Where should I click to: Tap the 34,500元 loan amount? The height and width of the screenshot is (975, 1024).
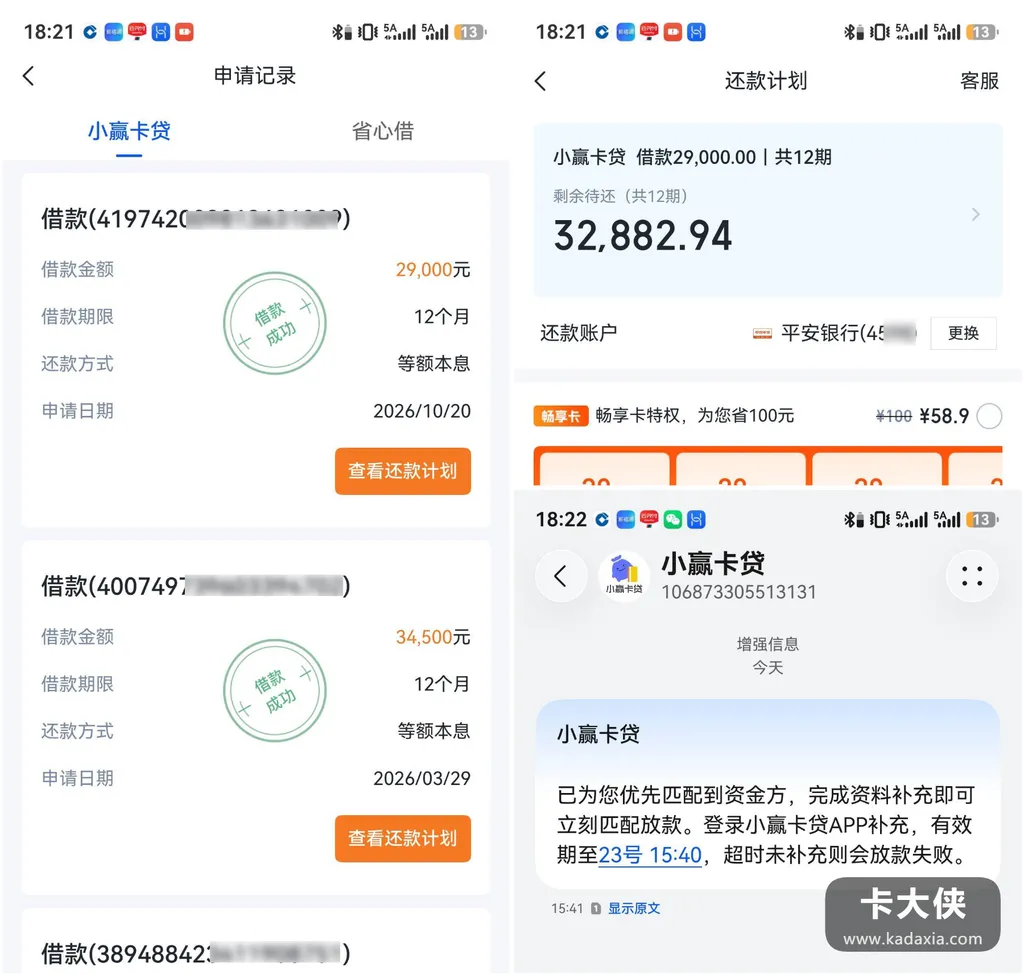(x=432, y=637)
